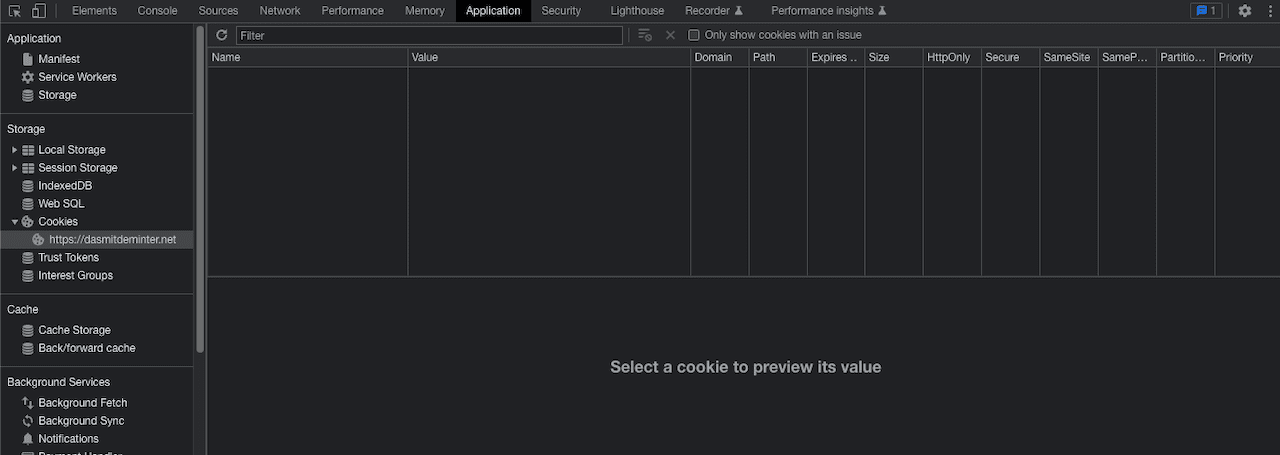Expand the Session Storage tree arrow
1280x455 pixels.
[15, 168]
